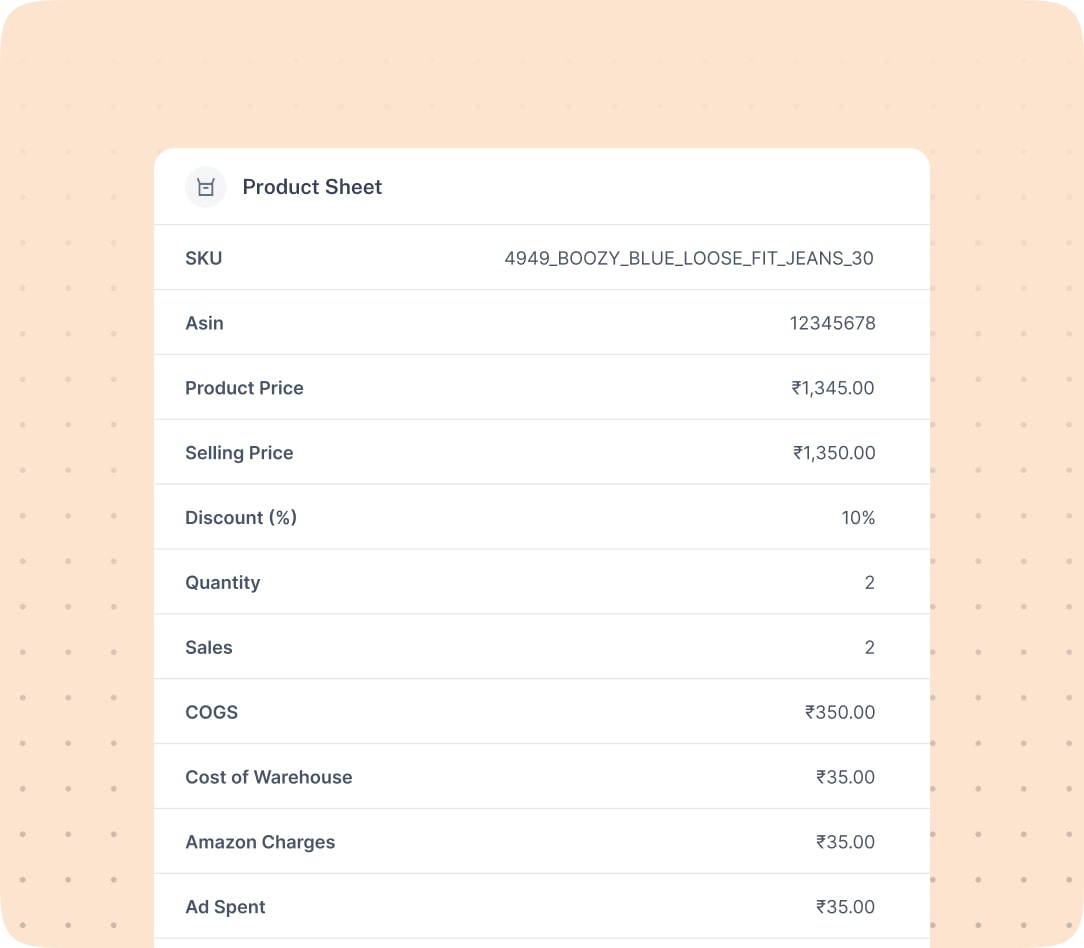
Task: Click the Cost of Warehouse value
Action: pyautogui.click(x=845, y=778)
